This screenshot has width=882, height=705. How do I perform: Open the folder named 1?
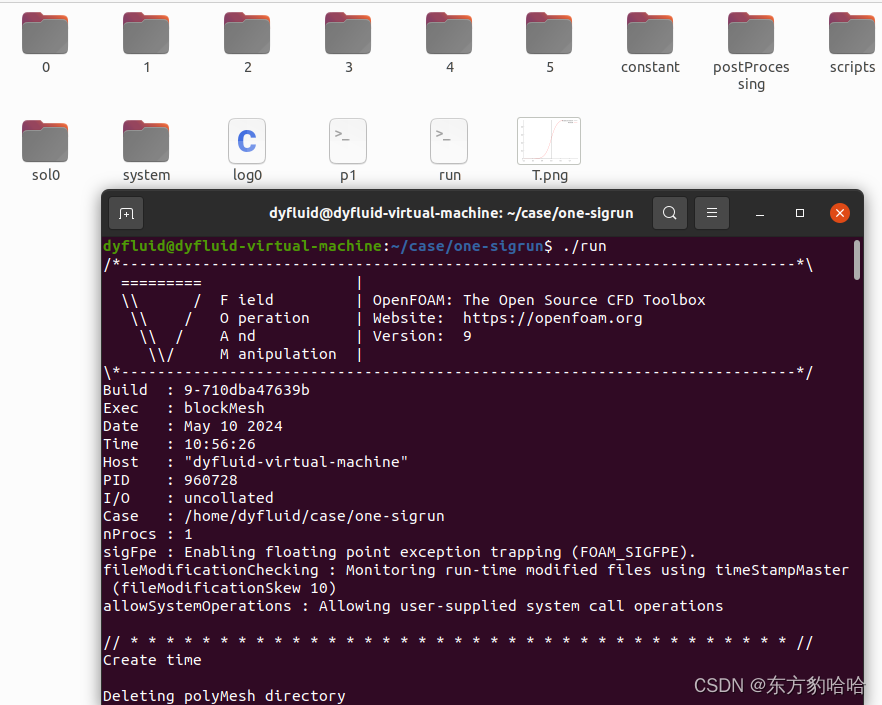[146, 34]
